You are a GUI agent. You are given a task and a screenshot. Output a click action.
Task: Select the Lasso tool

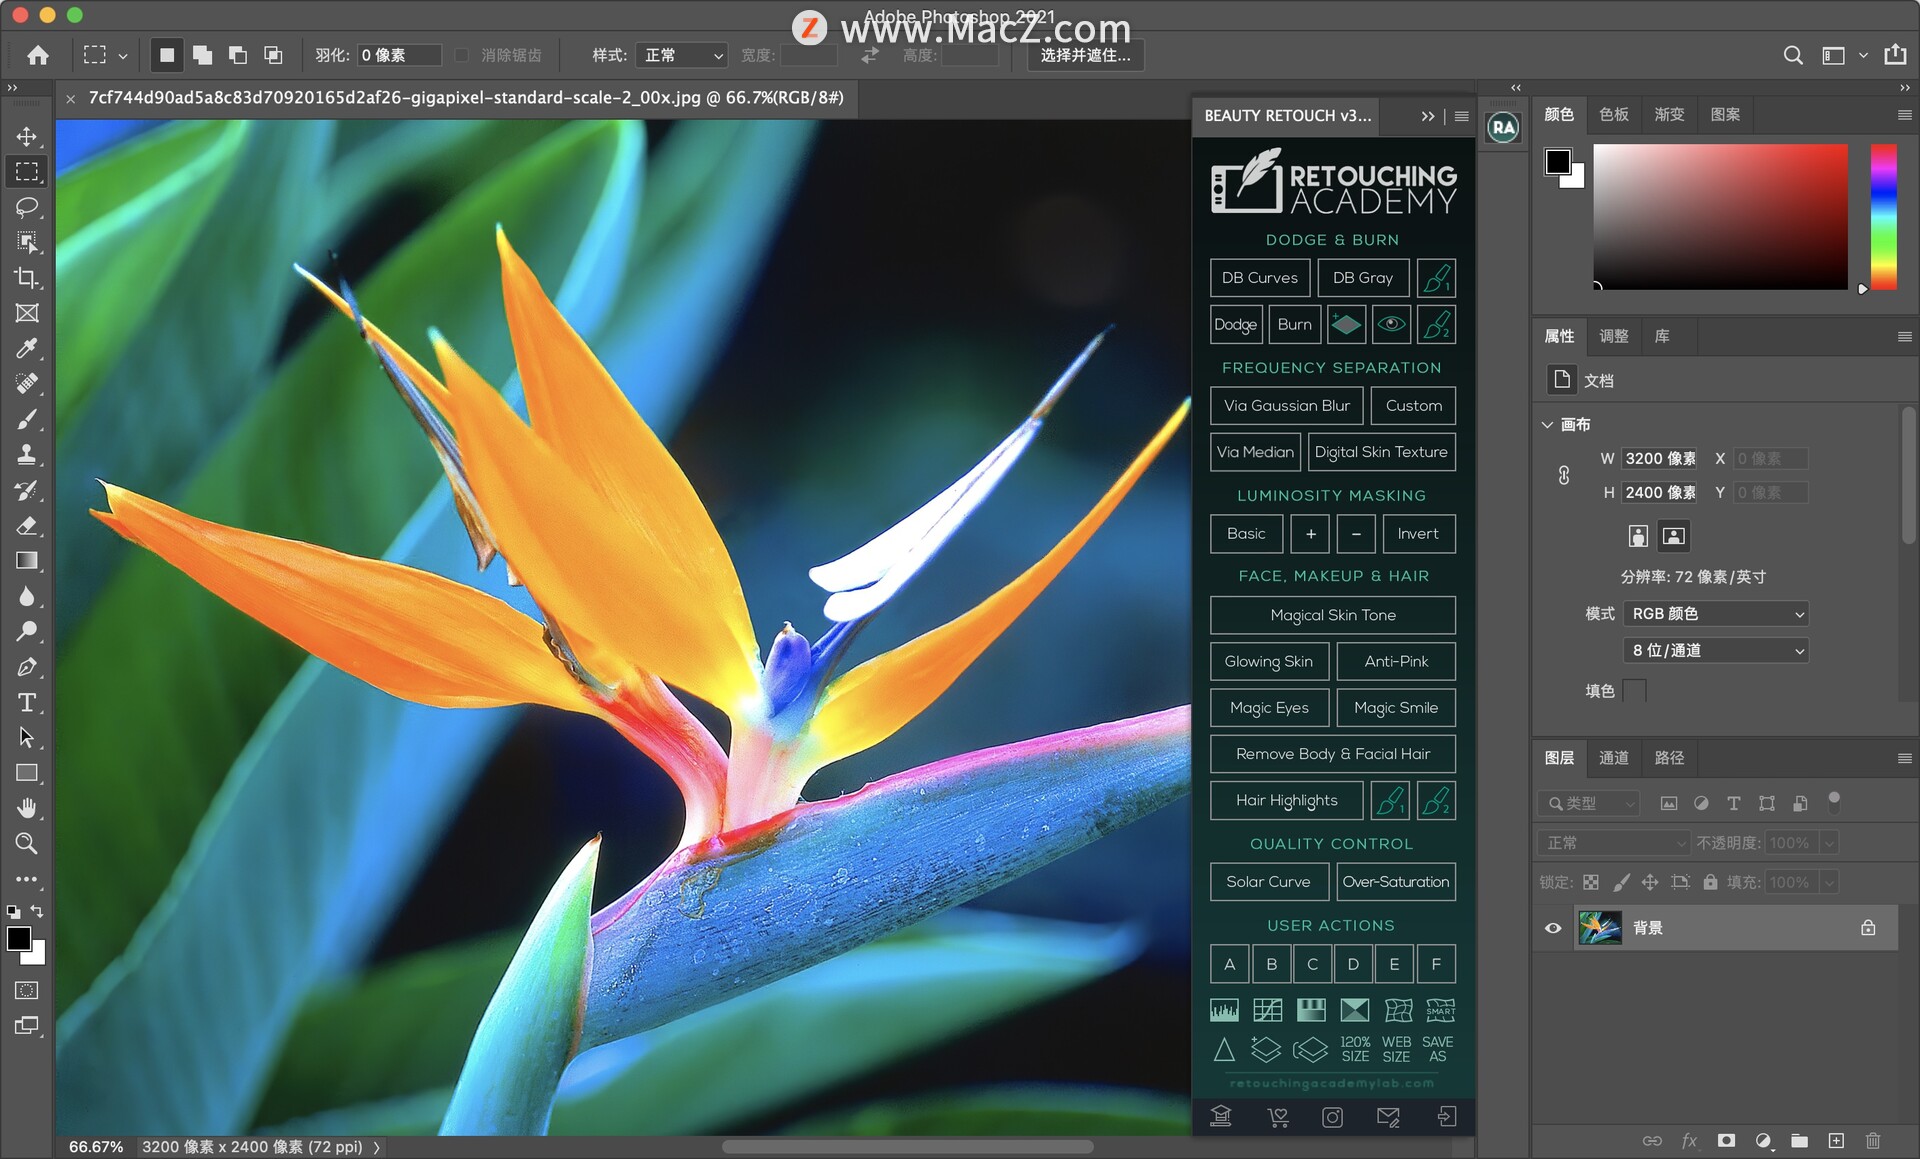pos(27,207)
